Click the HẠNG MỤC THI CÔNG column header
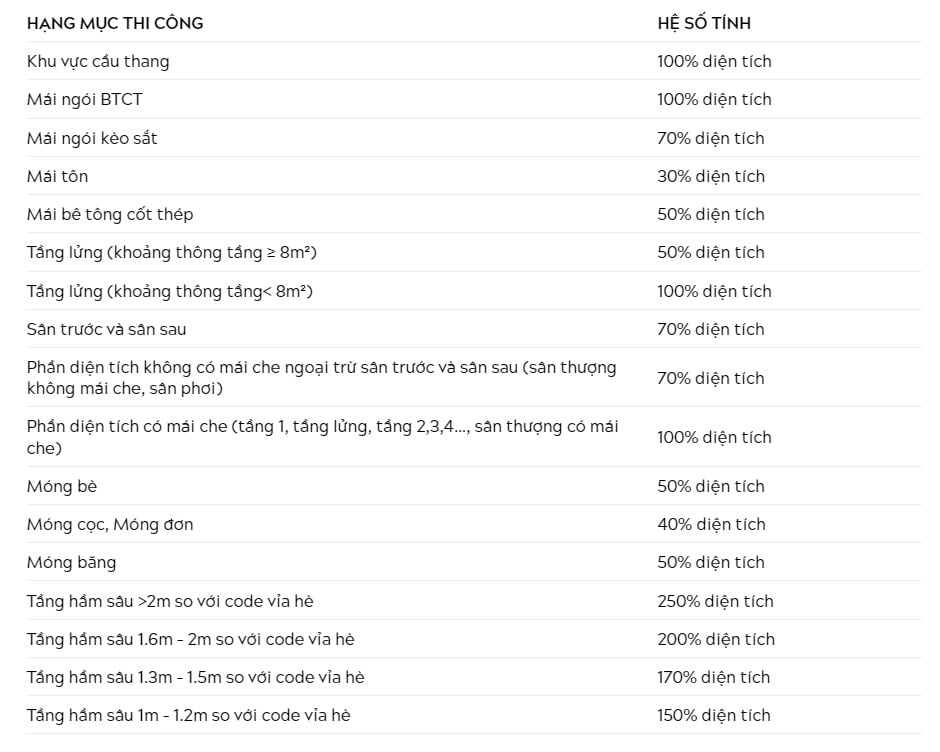This screenshot has width=940, height=752. 115,23
